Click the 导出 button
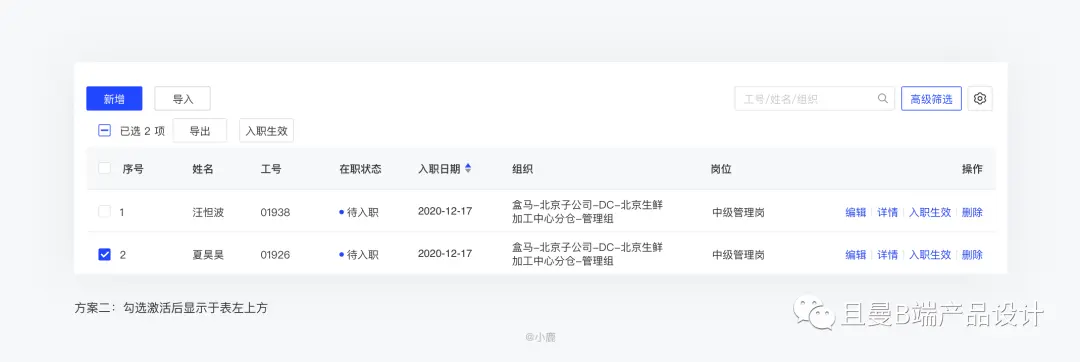The height and width of the screenshot is (362, 1080). (200, 131)
